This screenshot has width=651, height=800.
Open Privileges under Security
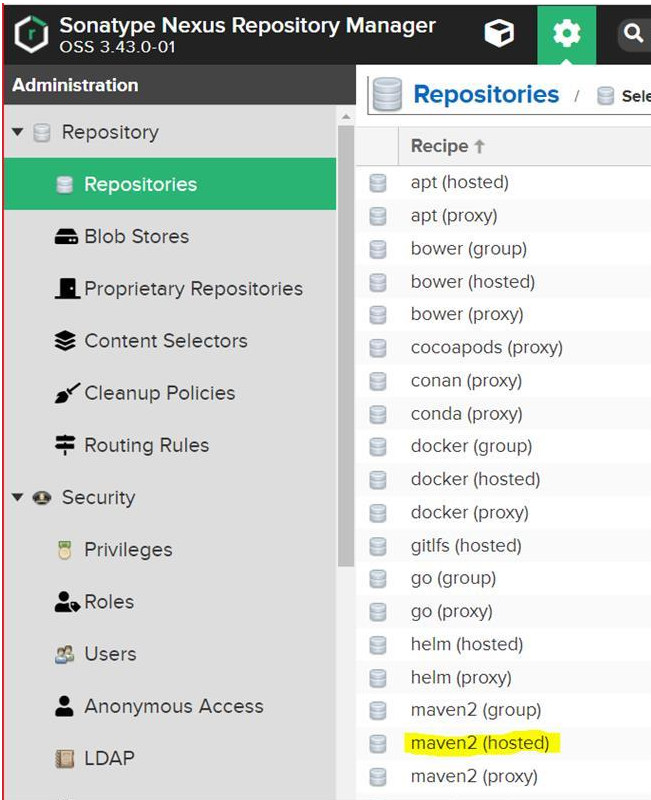pyautogui.click(x=128, y=549)
